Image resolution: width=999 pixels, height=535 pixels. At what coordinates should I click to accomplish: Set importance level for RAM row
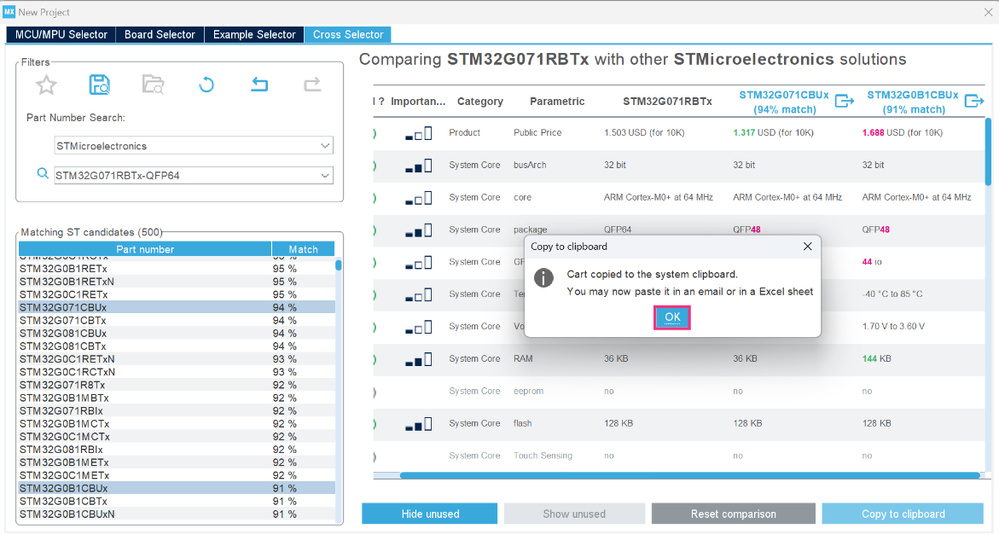pyautogui.click(x=419, y=360)
